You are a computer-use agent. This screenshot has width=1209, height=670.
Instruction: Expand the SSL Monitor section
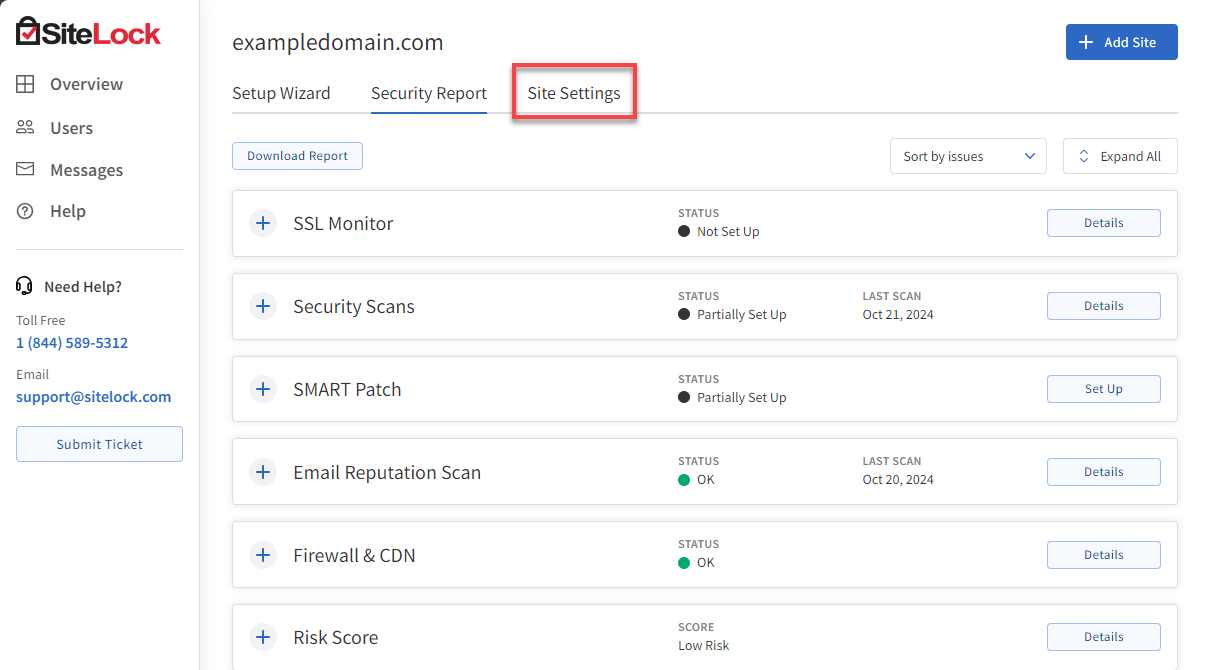263,223
